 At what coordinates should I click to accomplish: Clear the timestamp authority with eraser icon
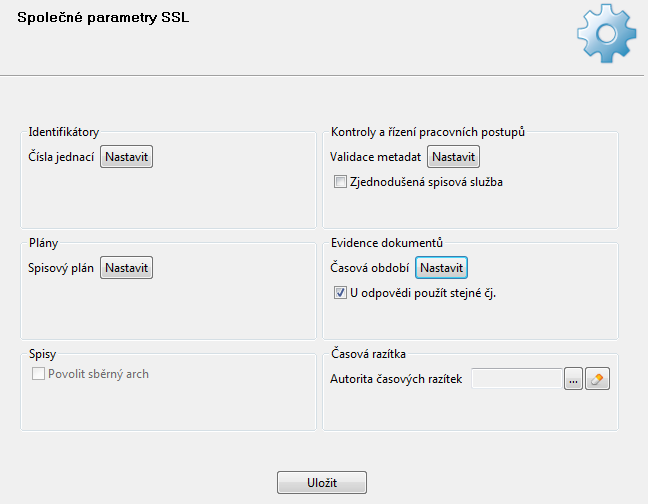pyautogui.click(x=597, y=379)
